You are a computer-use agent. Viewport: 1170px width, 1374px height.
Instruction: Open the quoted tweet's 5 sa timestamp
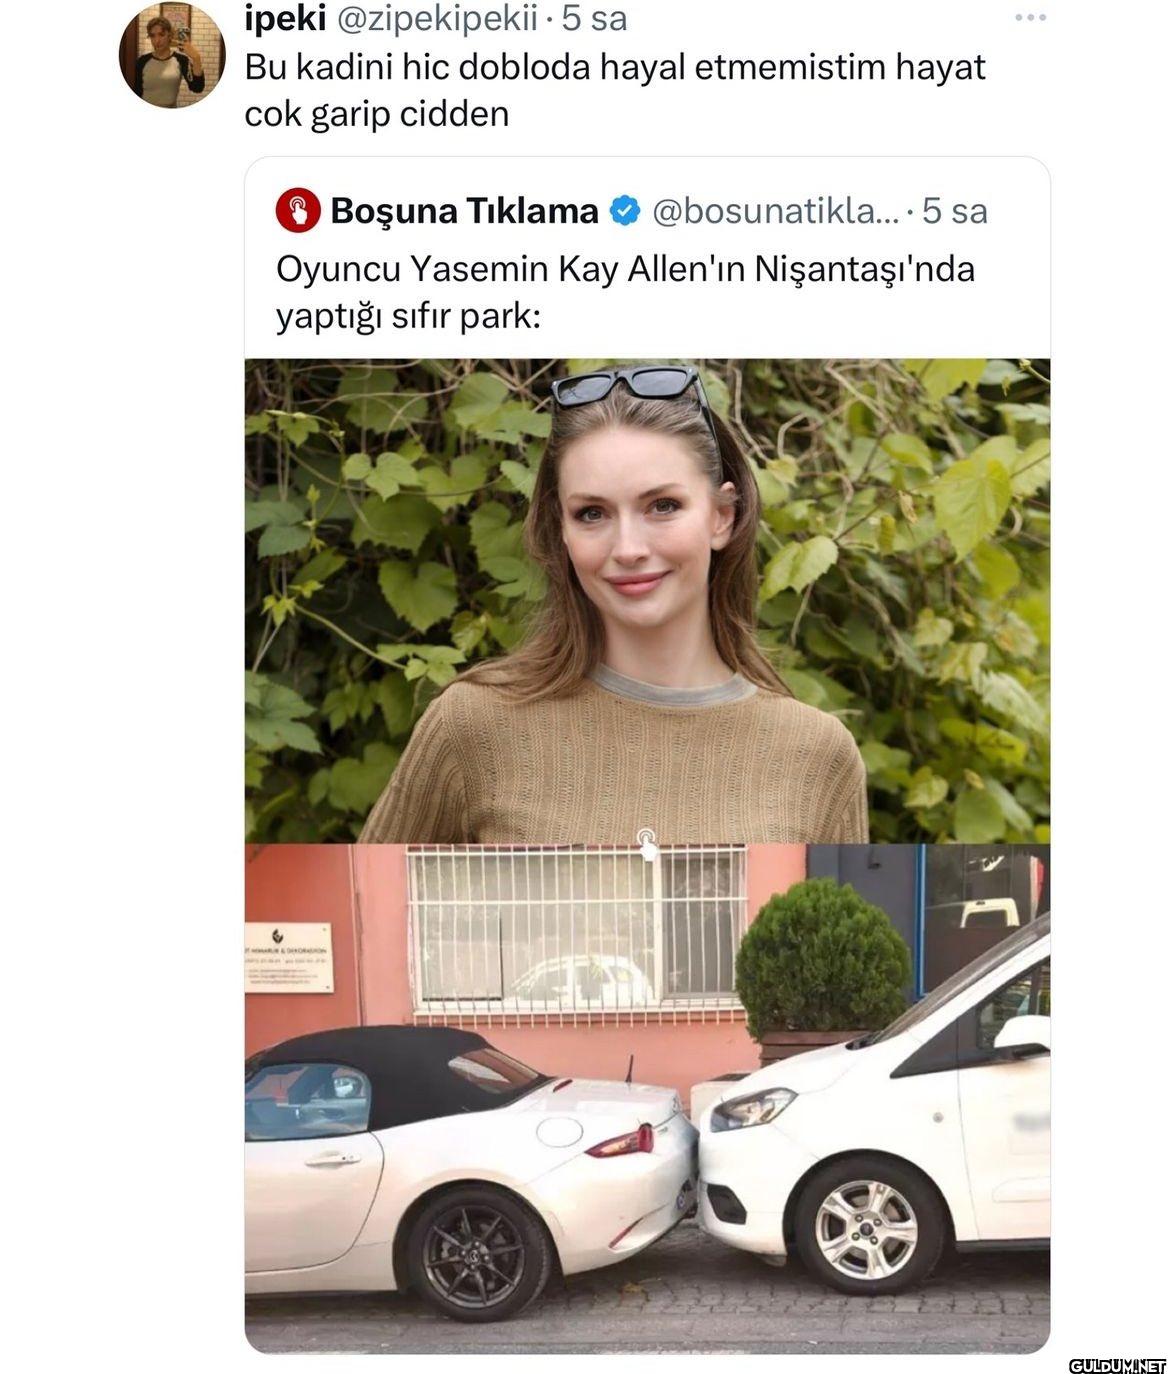(x=954, y=211)
